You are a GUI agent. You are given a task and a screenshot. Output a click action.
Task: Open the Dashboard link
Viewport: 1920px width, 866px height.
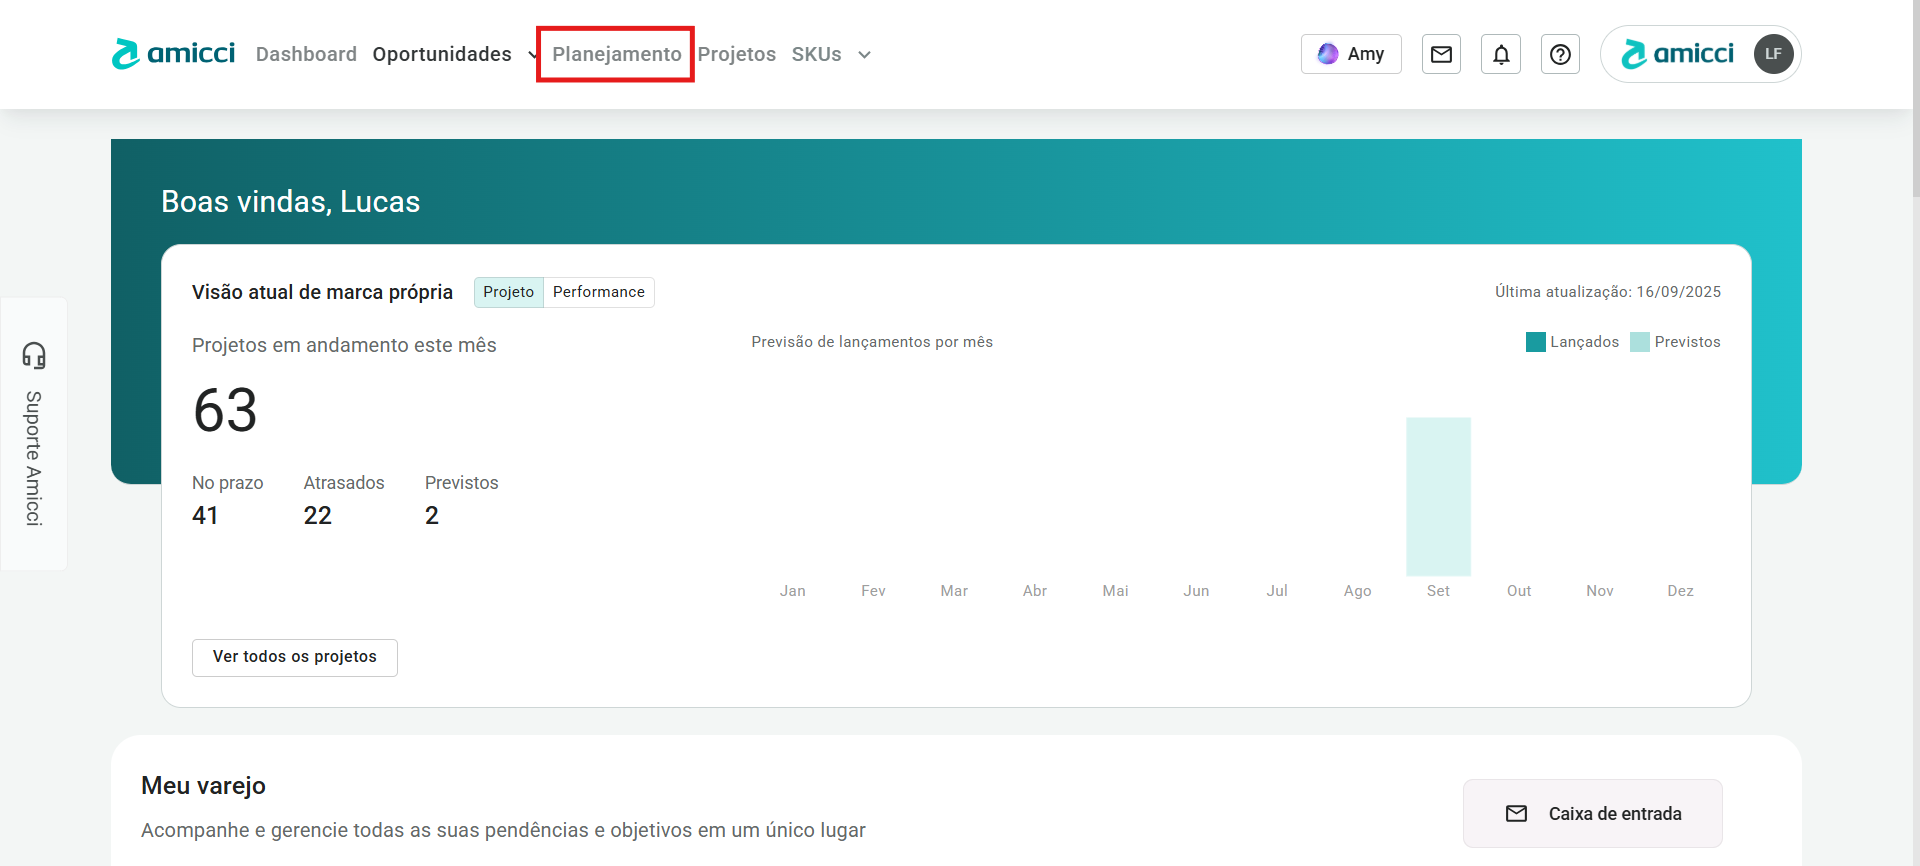click(306, 54)
